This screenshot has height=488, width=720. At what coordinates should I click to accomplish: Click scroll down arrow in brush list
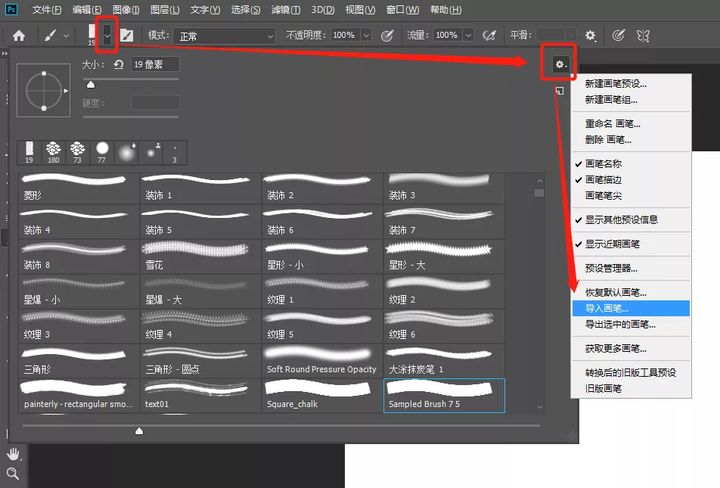click(540, 407)
